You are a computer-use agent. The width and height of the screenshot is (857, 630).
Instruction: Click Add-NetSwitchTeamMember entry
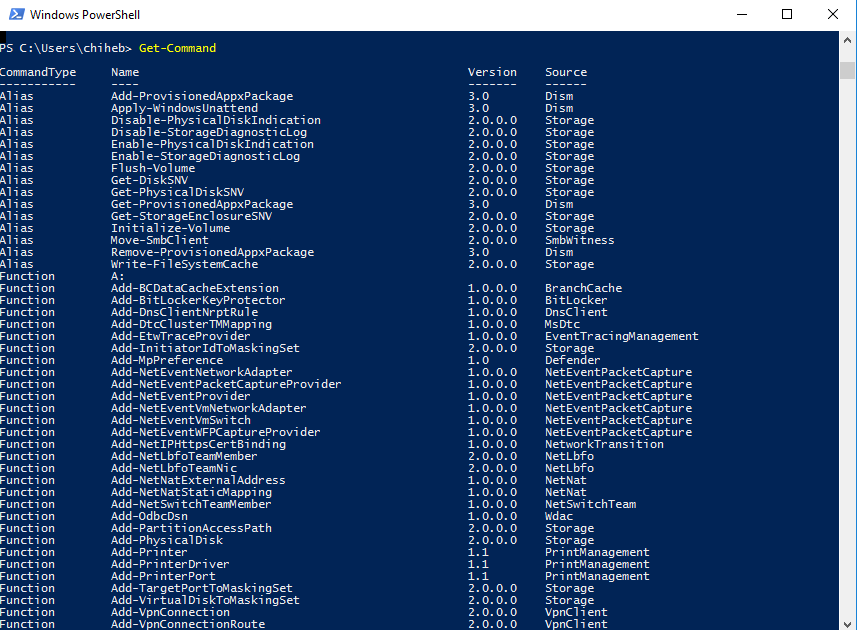coord(191,505)
